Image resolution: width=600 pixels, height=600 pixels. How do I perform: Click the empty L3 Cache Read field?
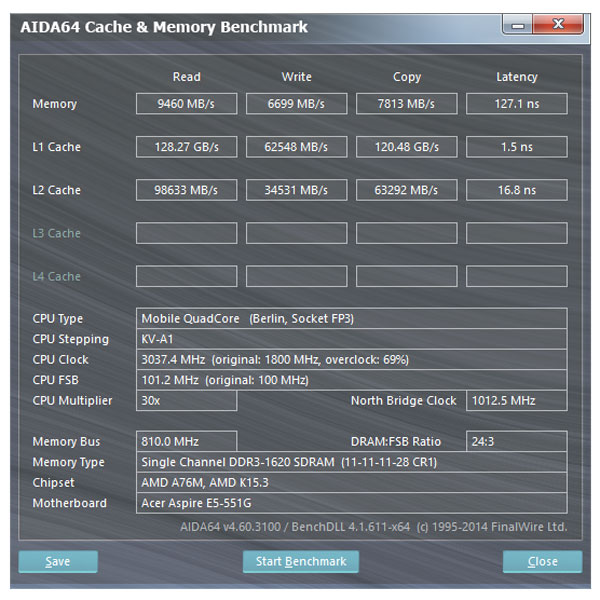pyautogui.click(x=186, y=233)
